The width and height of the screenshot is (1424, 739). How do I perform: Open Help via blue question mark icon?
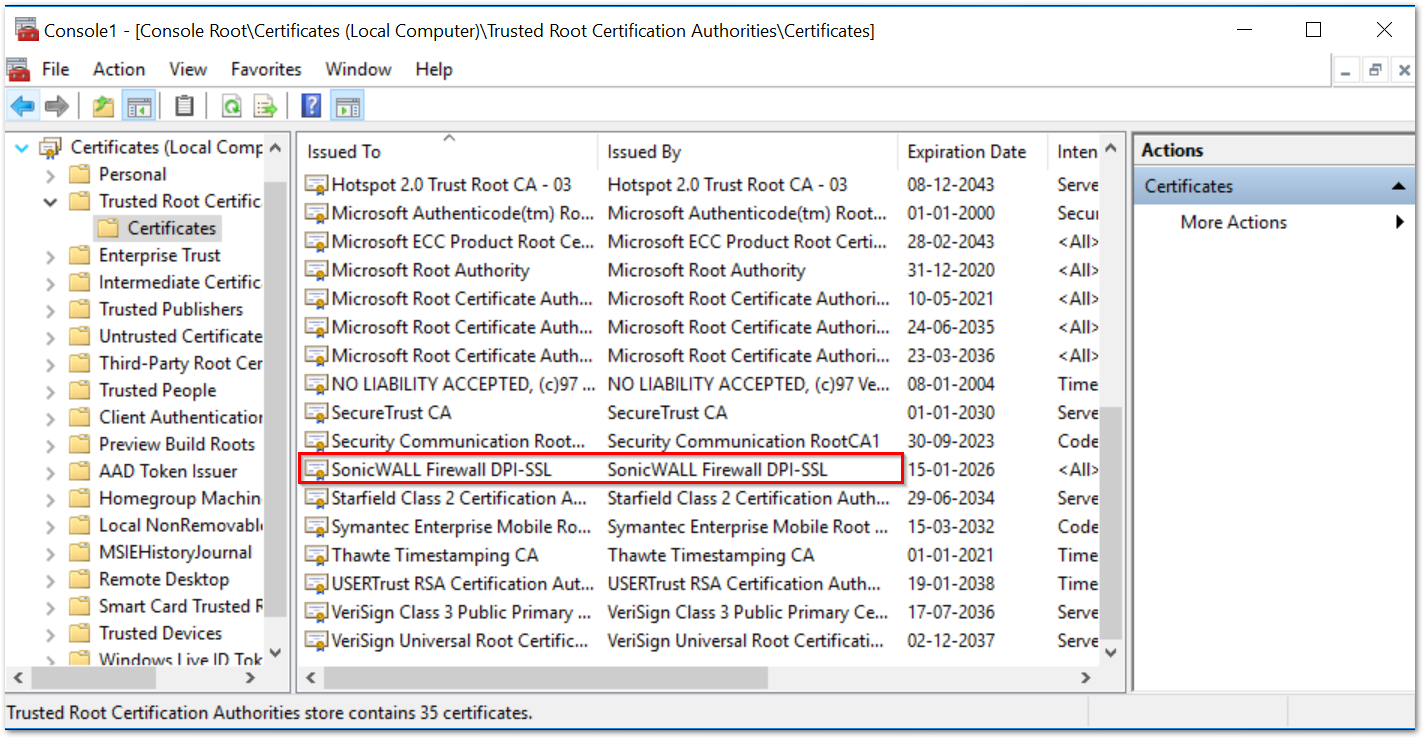[x=311, y=106]
